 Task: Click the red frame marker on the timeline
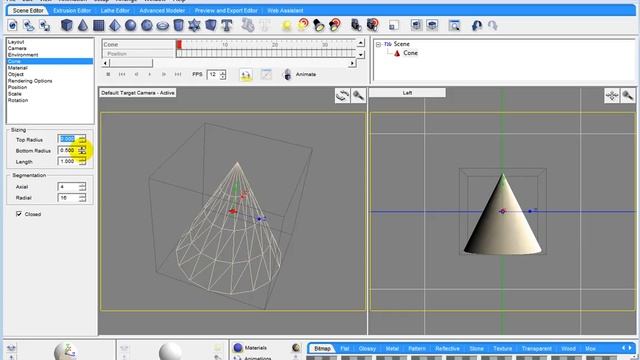pos(179,44)
